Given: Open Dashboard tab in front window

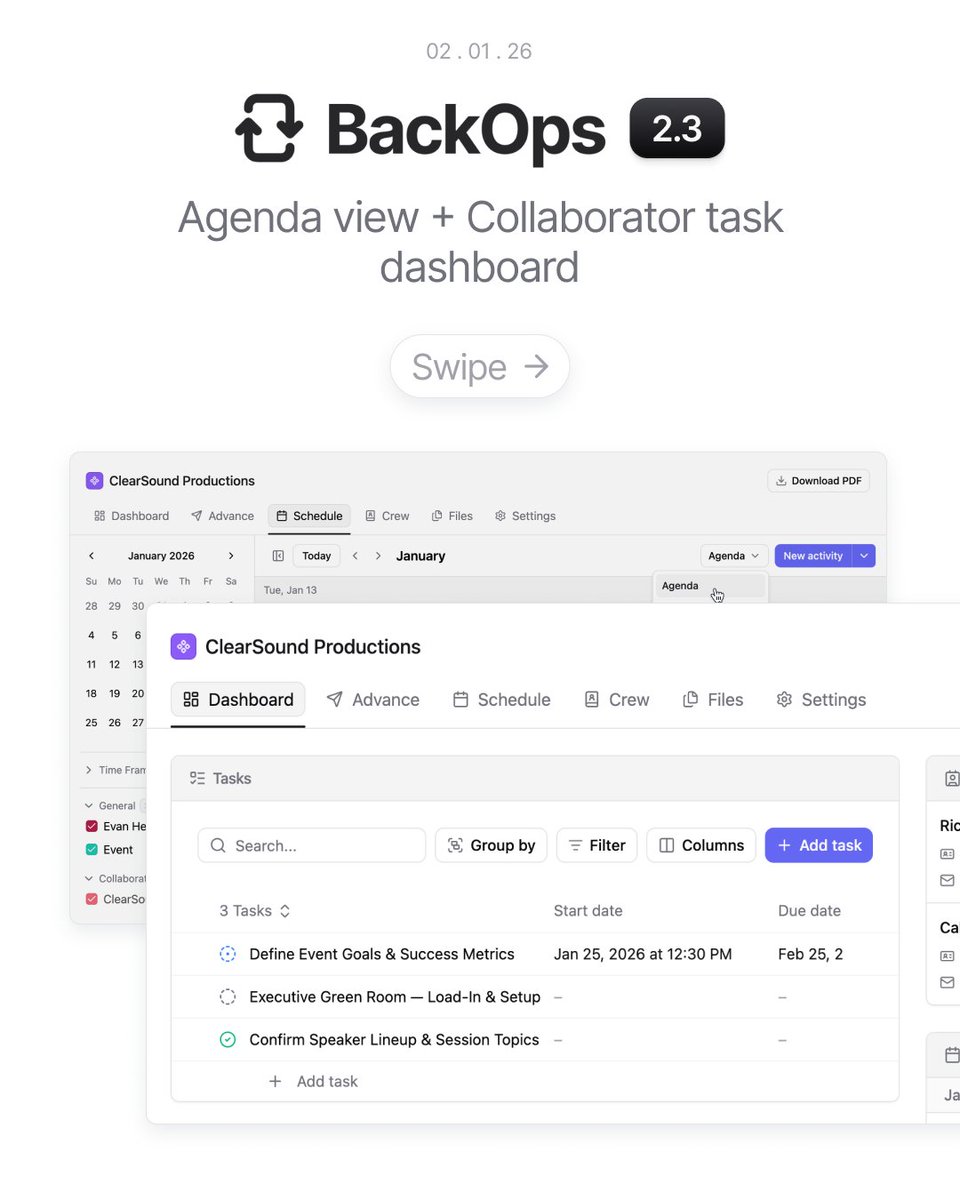Looking at the screenshot, I should tap(238, 700).
